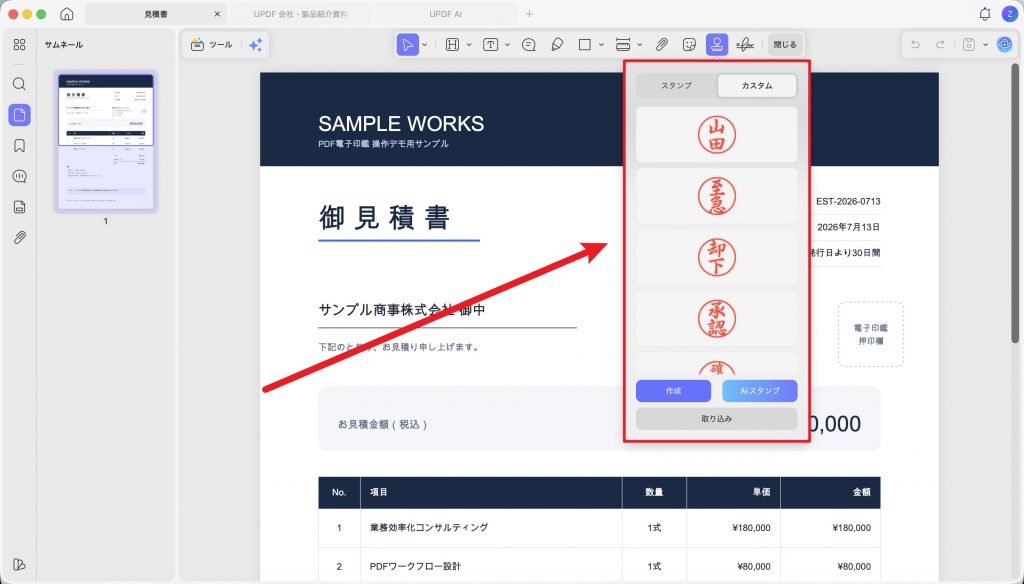
Task: Click the サムネール panel heading
Action: 63,44
